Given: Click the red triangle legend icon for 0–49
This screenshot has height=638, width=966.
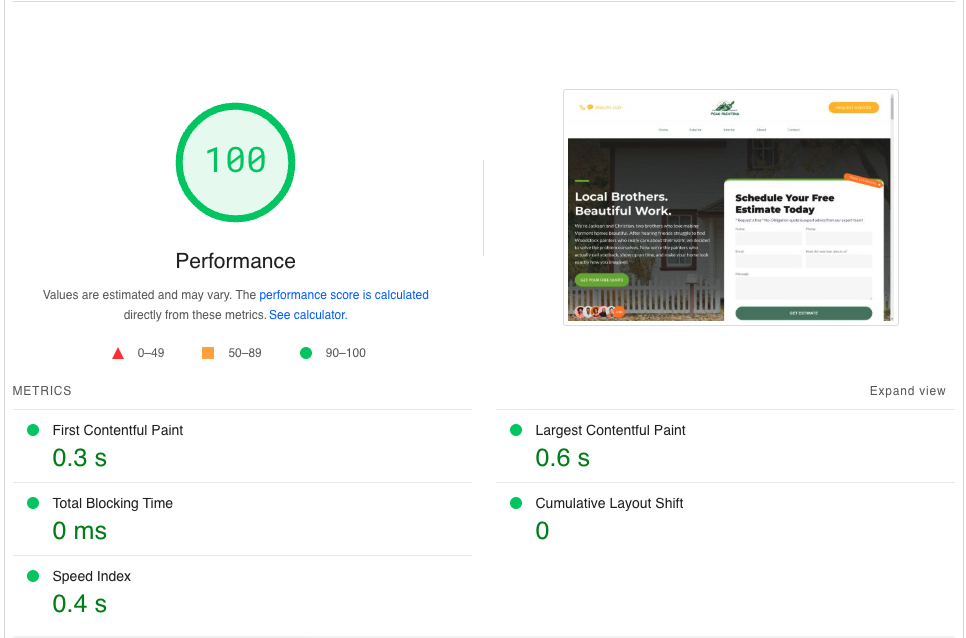Looking at the screenshot, I should [x=118, y=352].
